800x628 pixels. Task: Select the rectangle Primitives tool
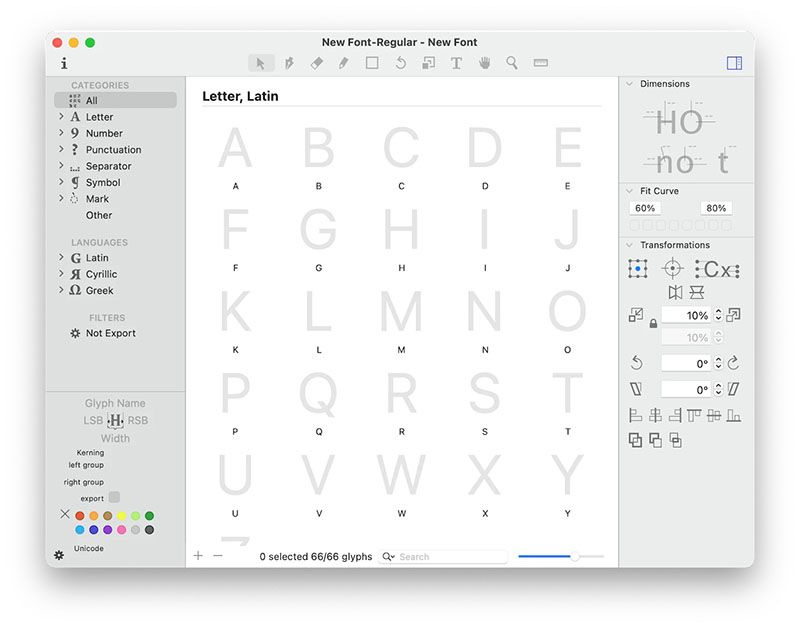point(372,63)
